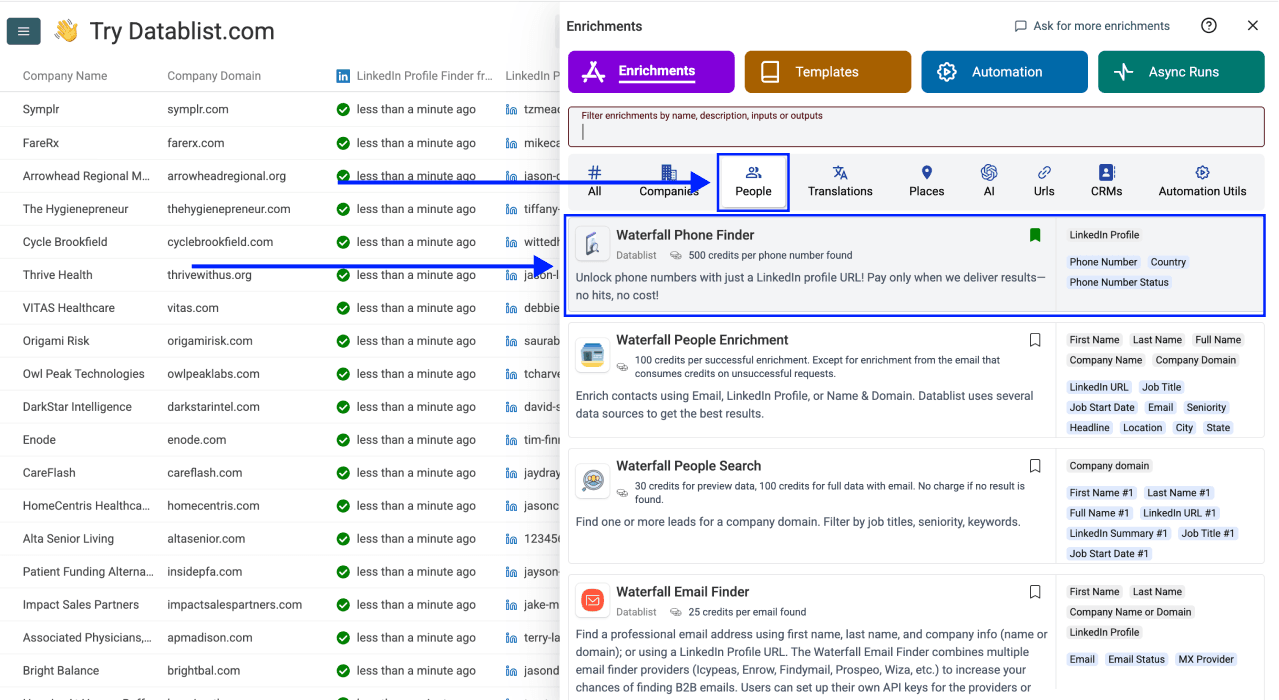Click the help question mark icon
This screenshot has width=1279, height=700.
(x=1208, y=25)
